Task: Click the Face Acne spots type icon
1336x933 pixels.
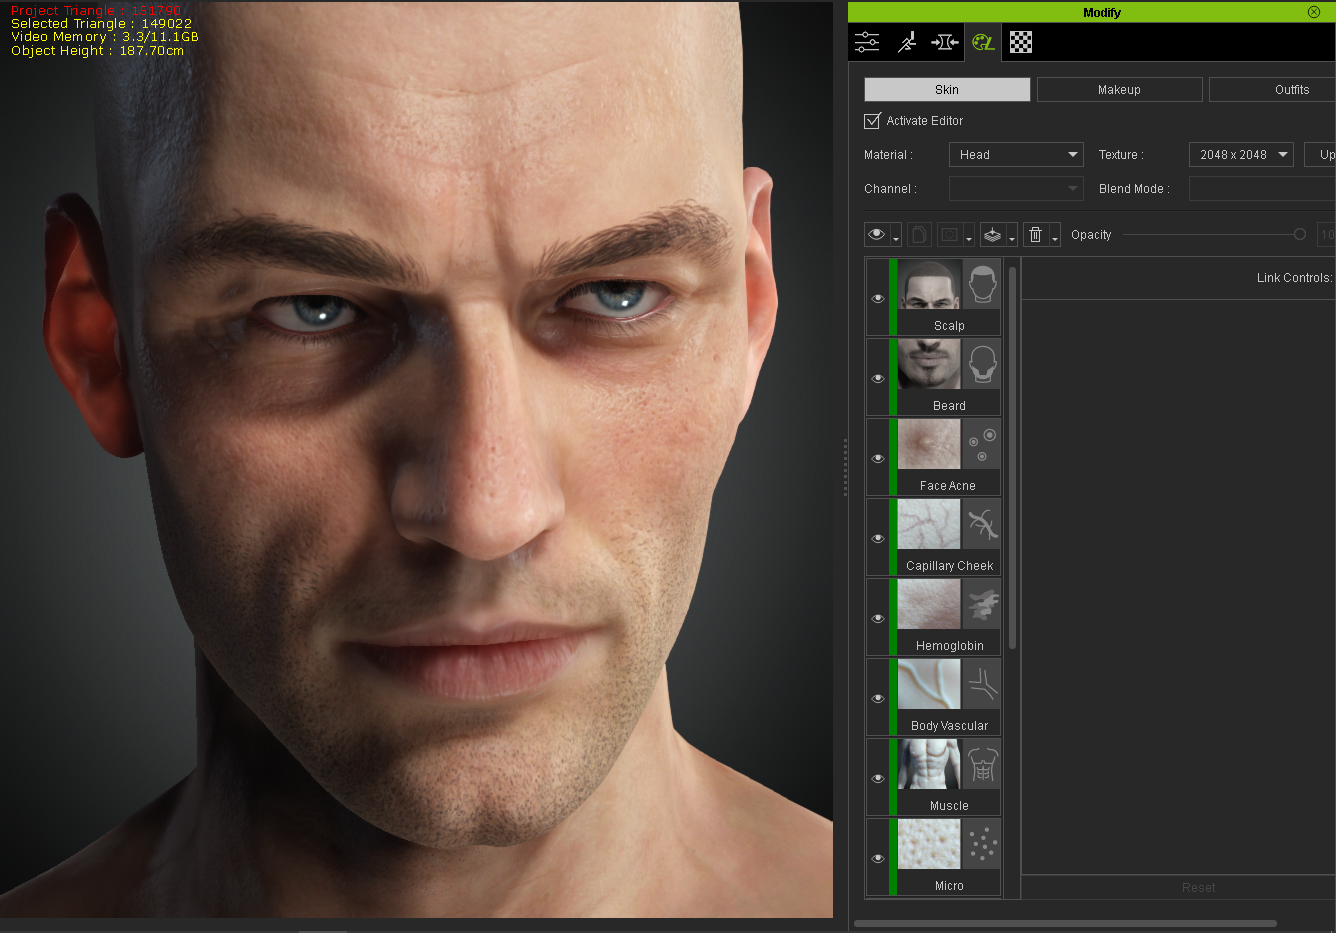Action: 982,444
